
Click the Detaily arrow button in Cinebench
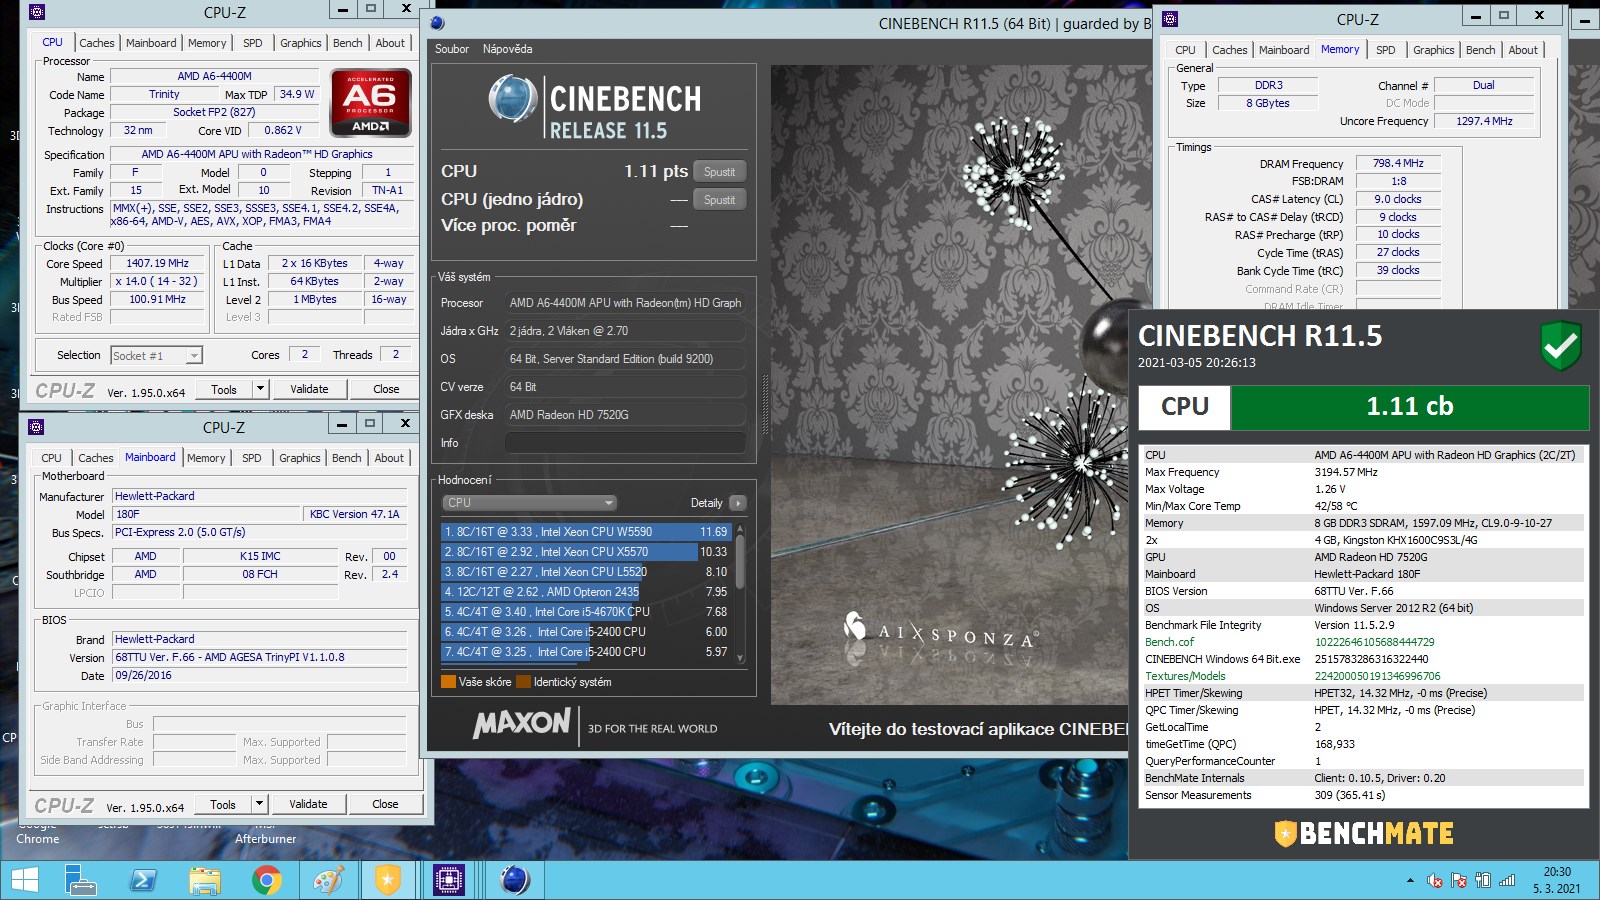(x=737, y=503)
